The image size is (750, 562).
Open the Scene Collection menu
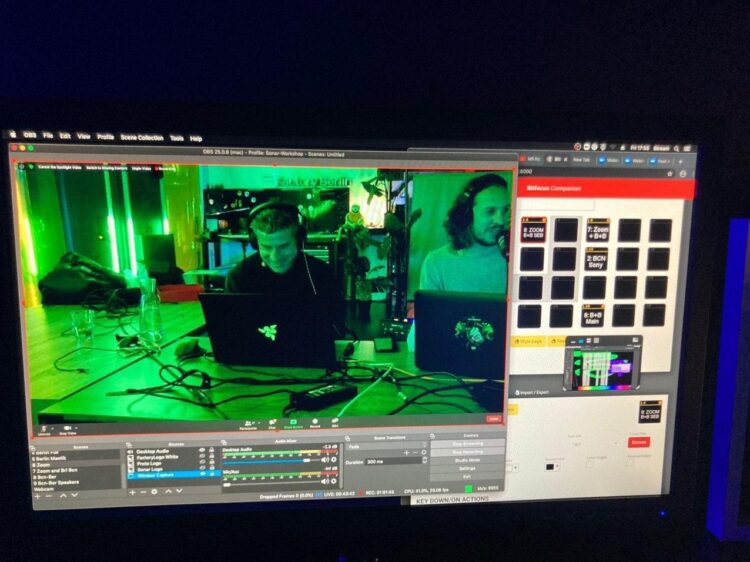click(142, 137)
